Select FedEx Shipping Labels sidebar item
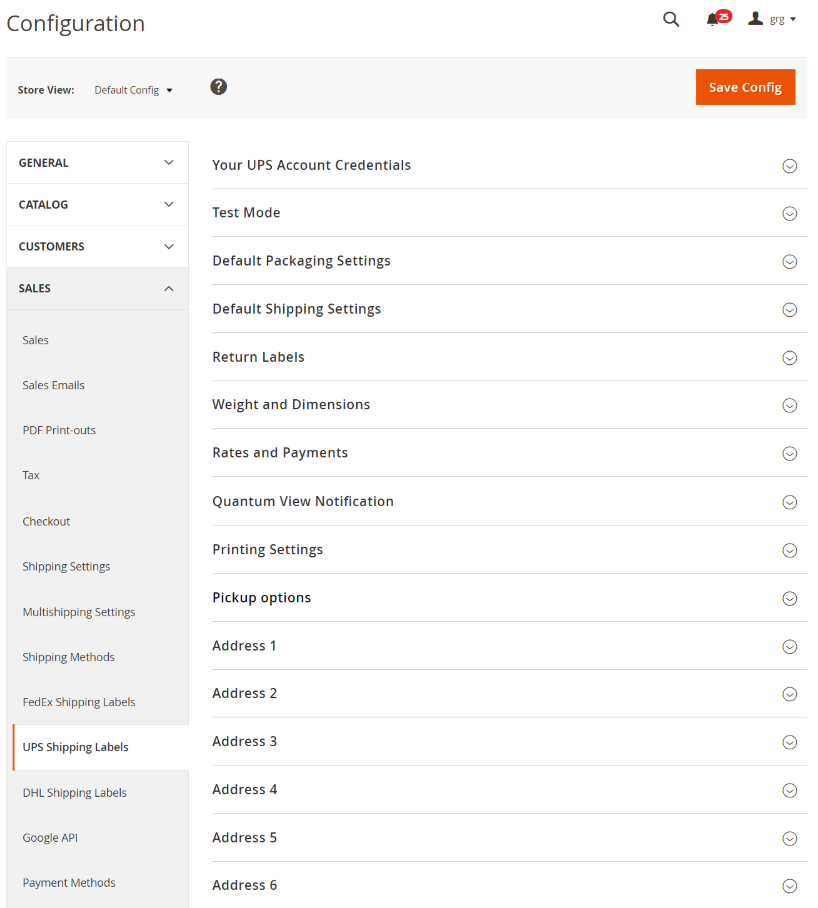This screenshot has width=818, height=908. click(x=79, y=702)
